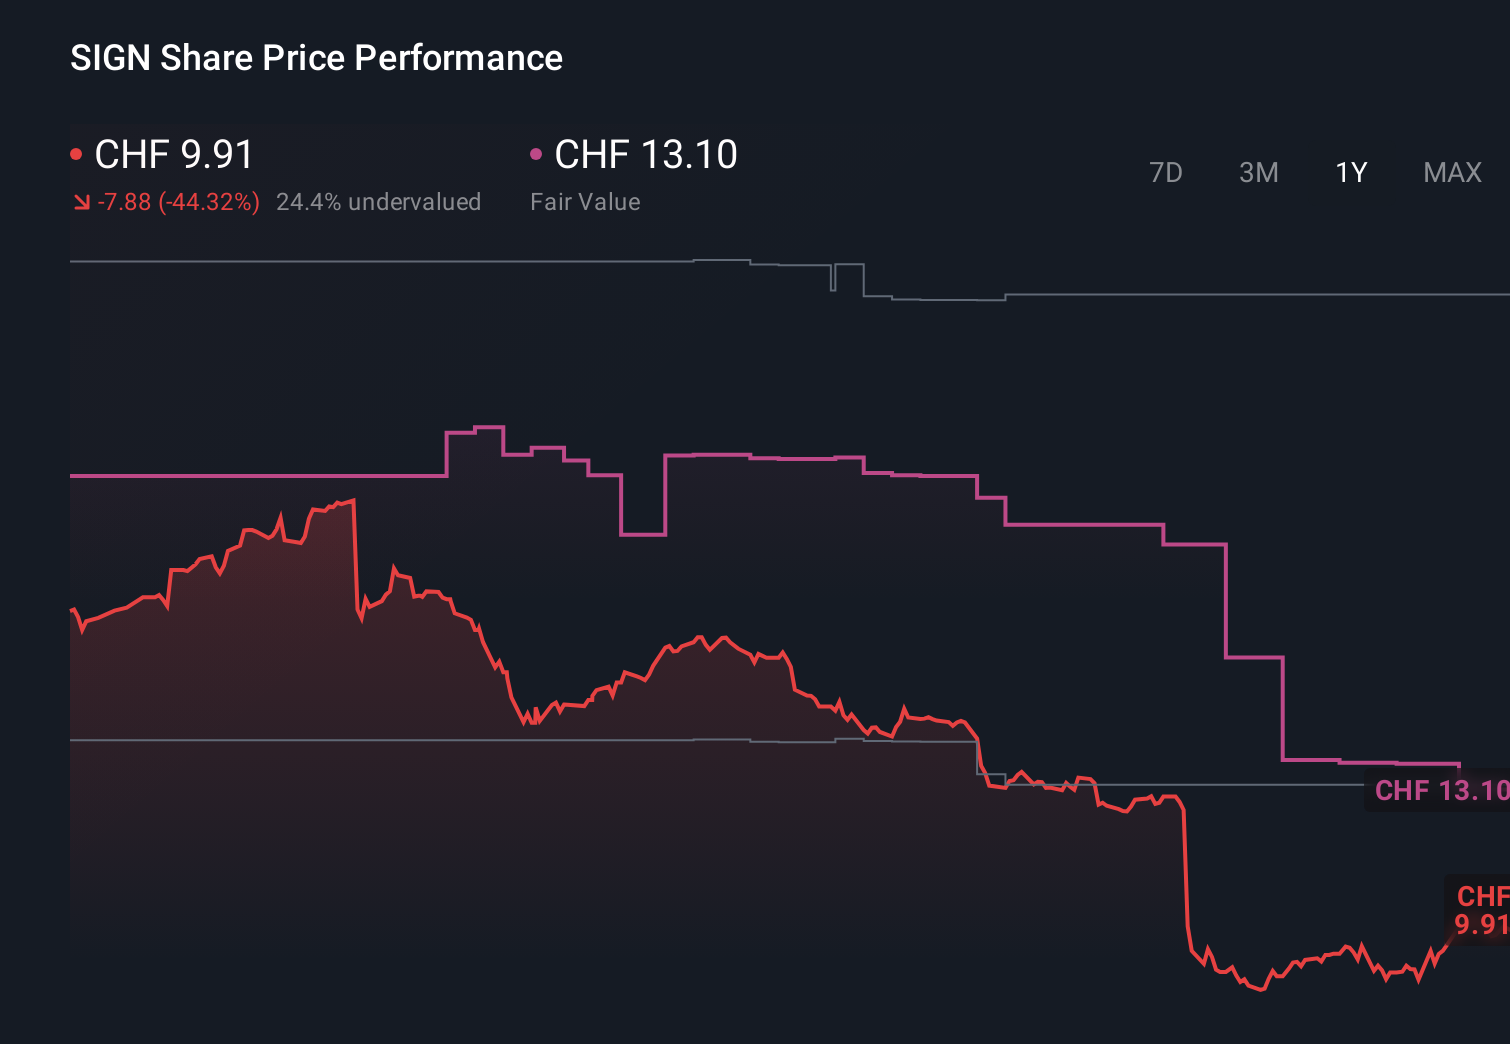Image resolution: width=1510 pixels, height=1044 pixels.
Task: Switch to the 3M view
Action: (x=1259, y=172)
